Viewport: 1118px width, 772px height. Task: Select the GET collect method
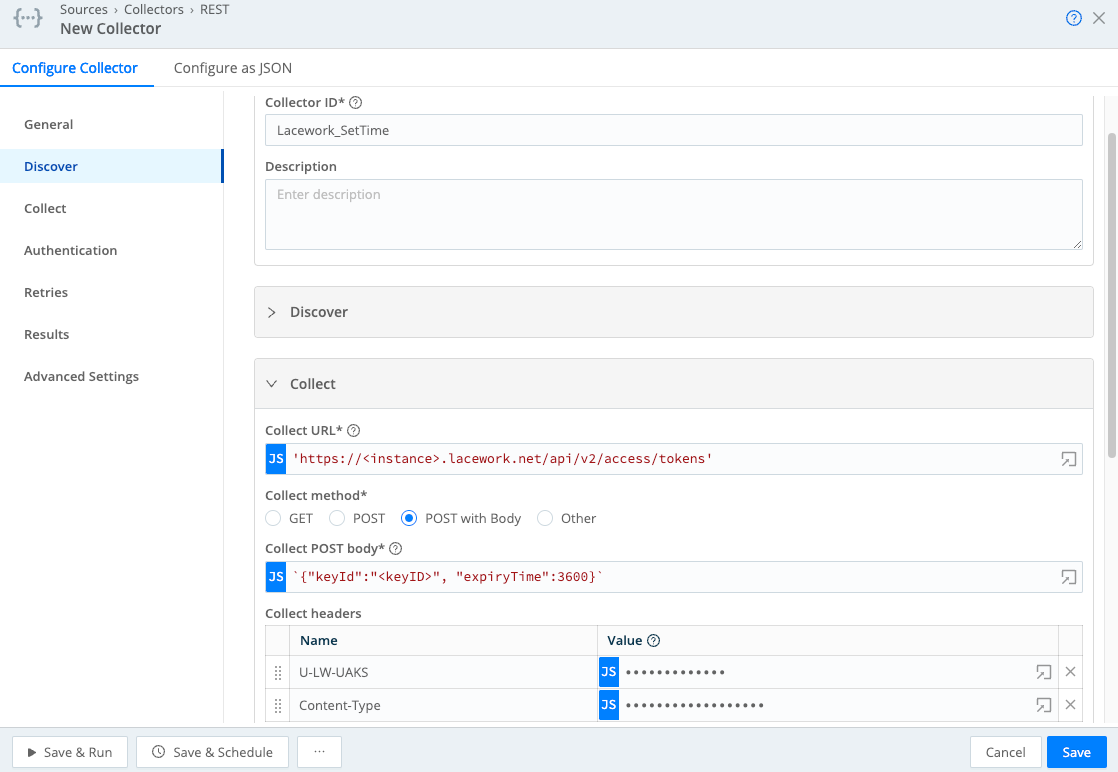coord(273,518)
